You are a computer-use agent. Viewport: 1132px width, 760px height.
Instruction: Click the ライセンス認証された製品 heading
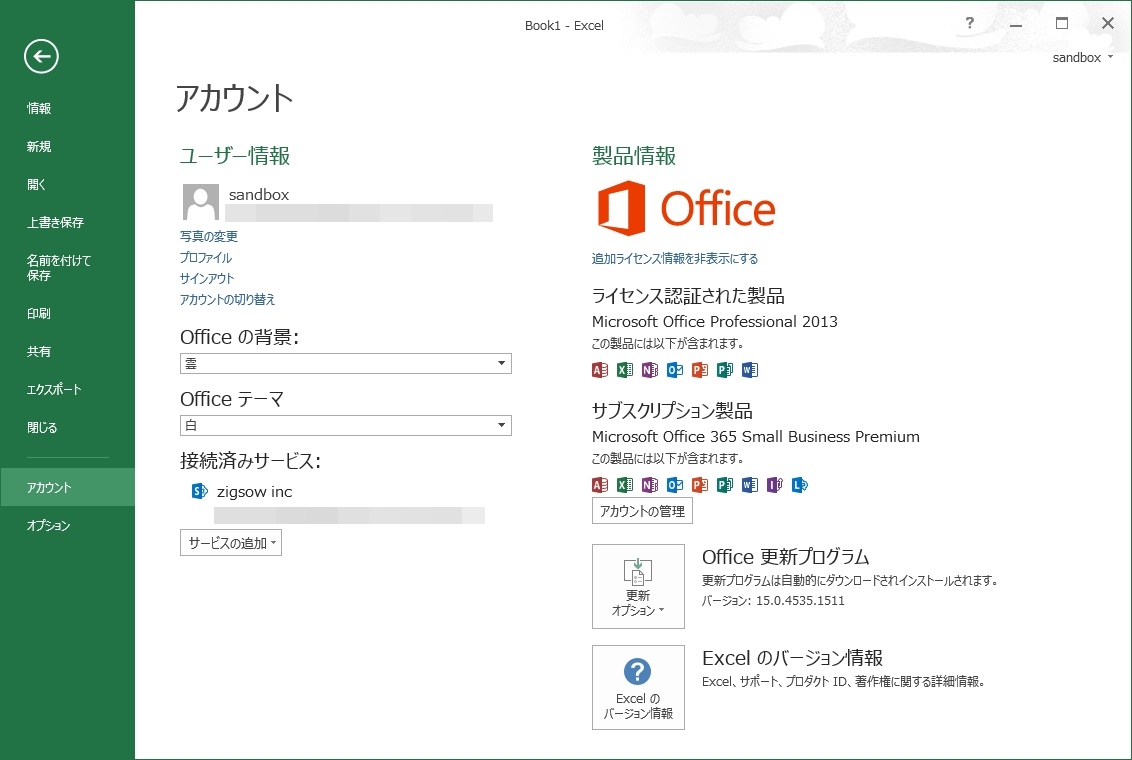(x=688, y=296)
